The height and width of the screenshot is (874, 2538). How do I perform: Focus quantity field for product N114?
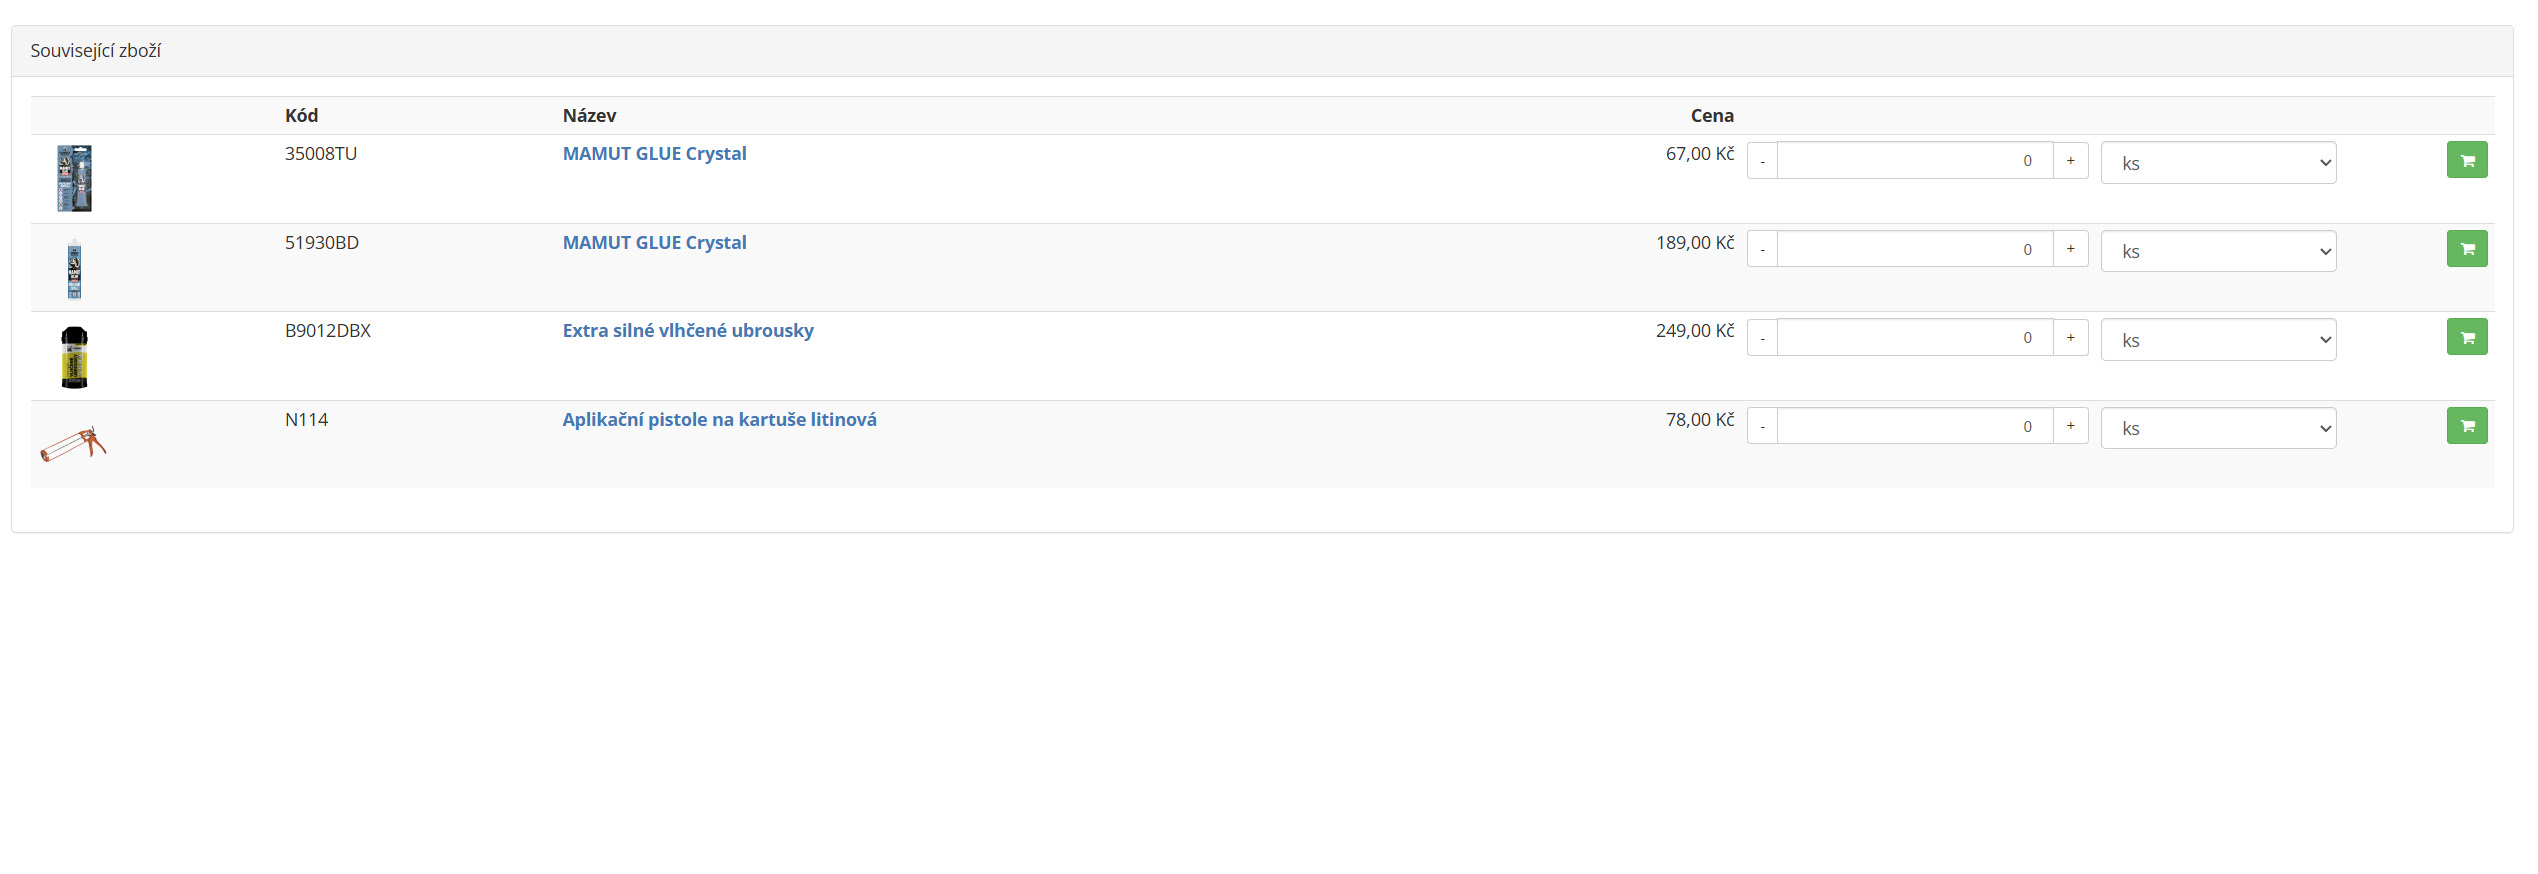1914,427
